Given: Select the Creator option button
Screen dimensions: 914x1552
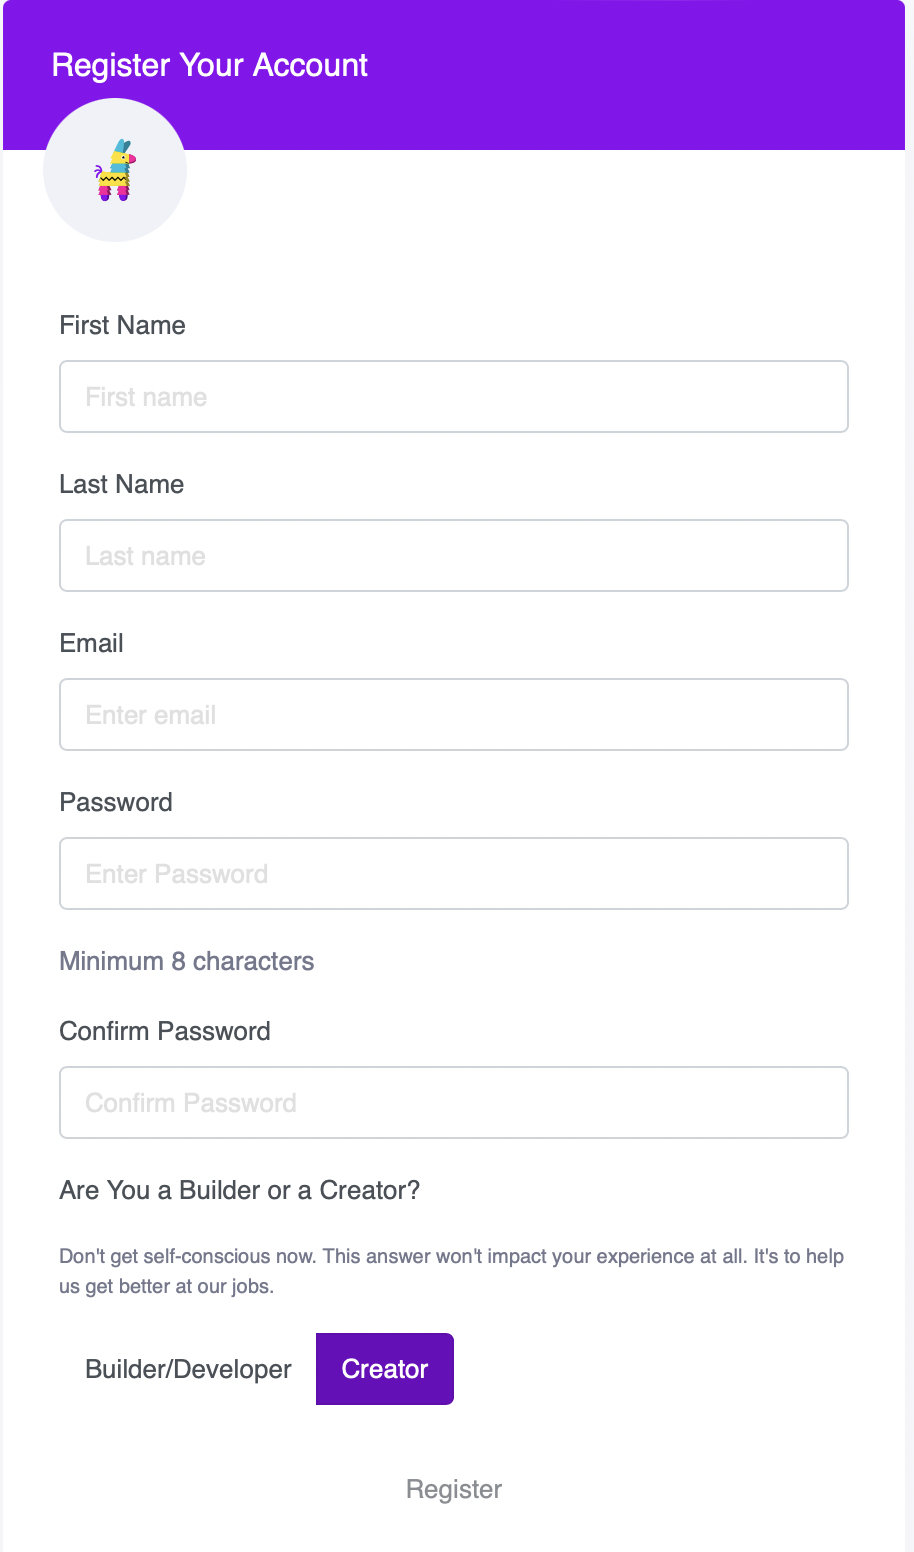Looking at the screenshot, I should pos(385,1369).
